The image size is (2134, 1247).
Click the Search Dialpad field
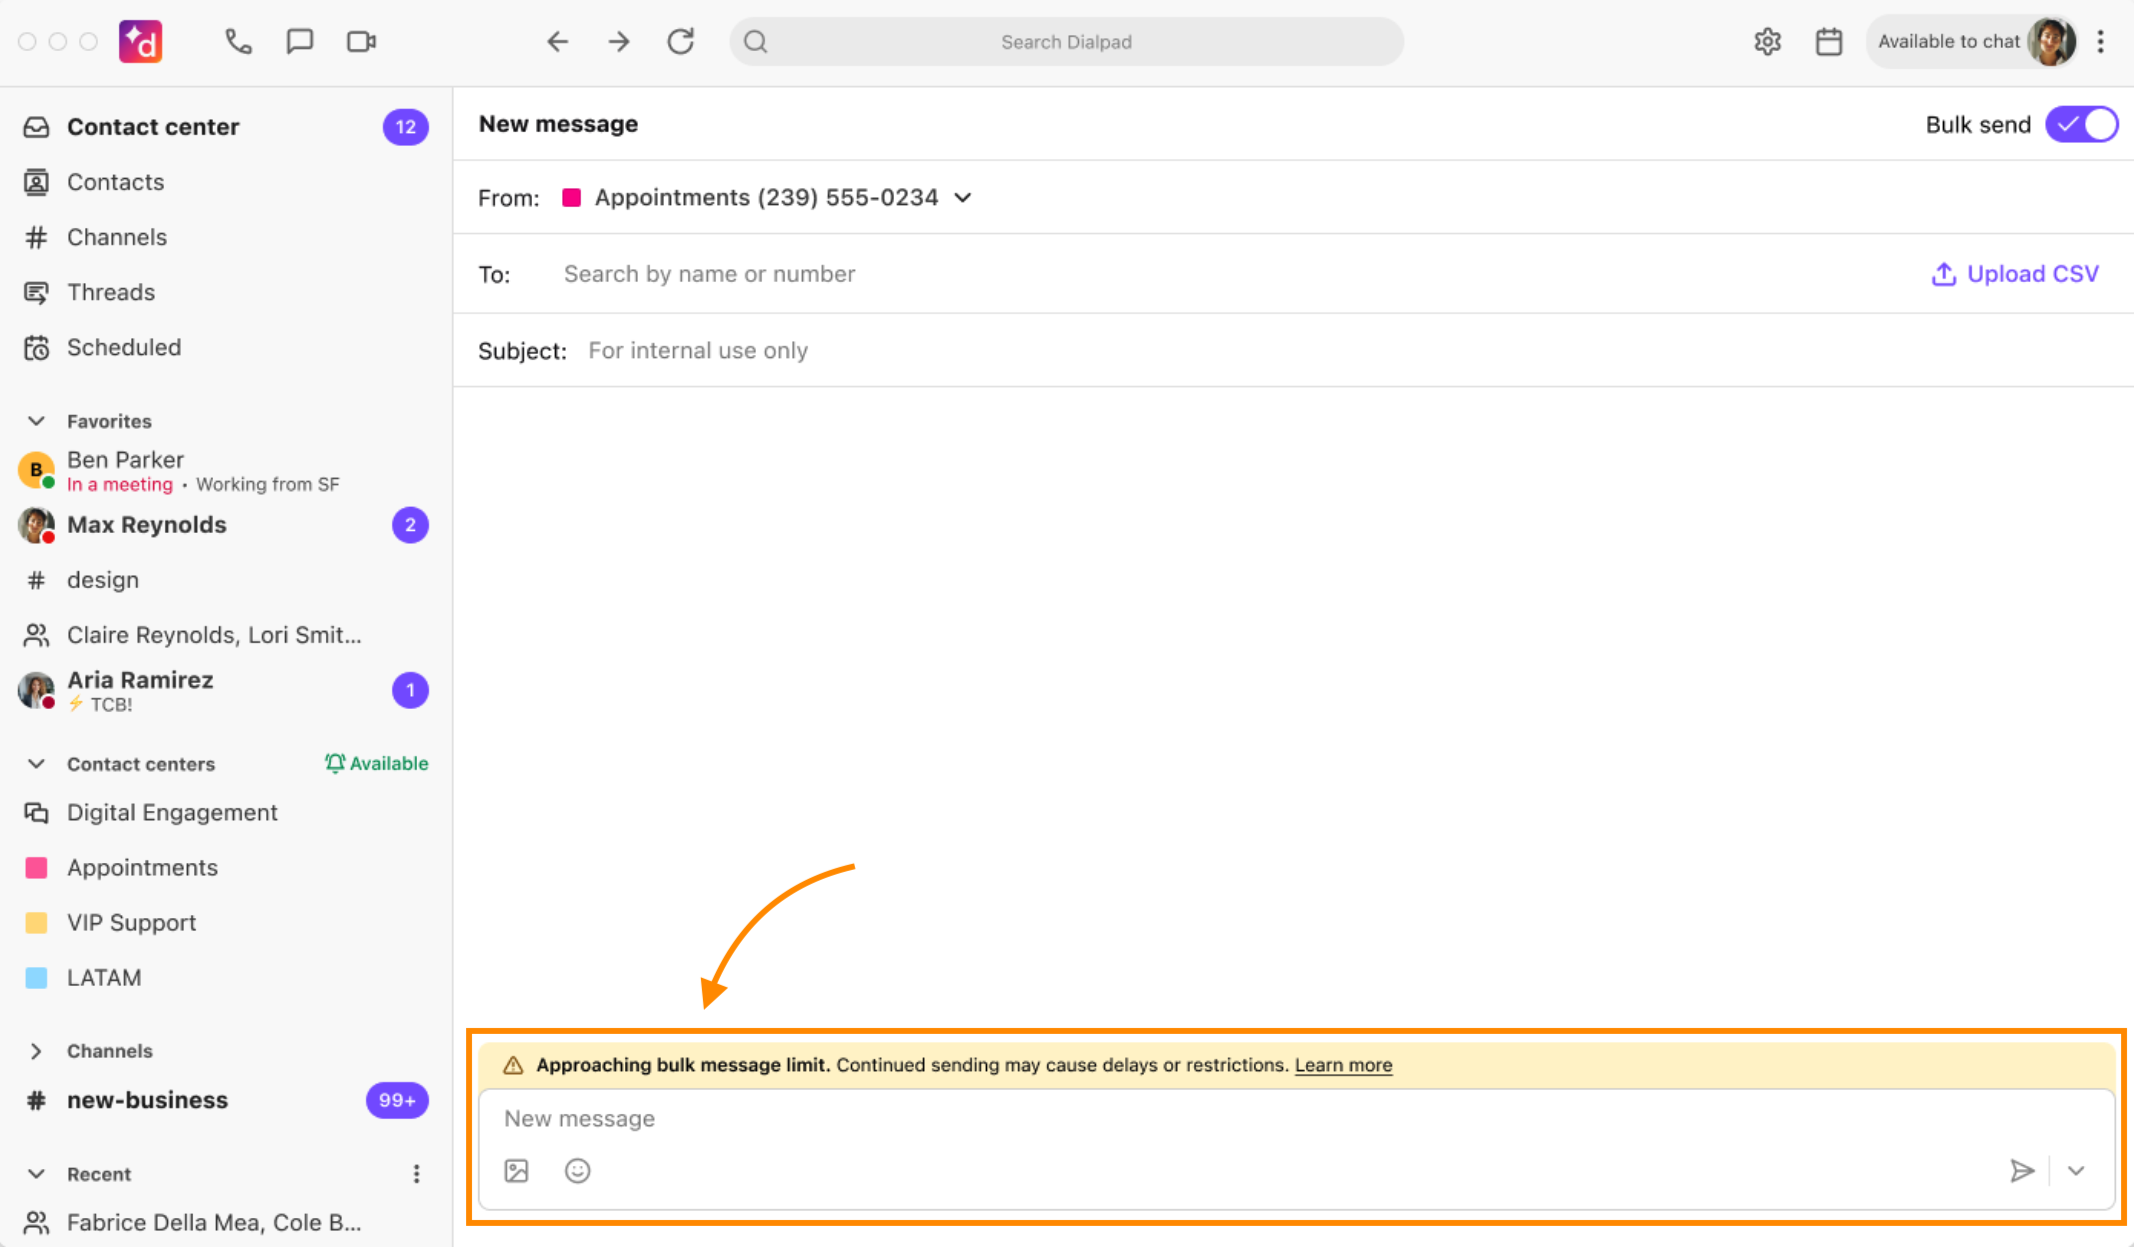pyautogui.click(x=1066, y=41)
